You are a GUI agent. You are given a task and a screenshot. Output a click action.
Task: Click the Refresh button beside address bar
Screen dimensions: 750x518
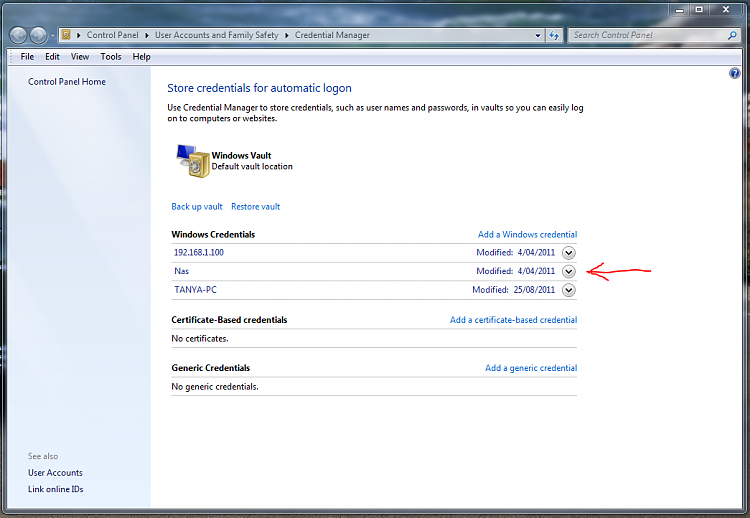(554, 35)
